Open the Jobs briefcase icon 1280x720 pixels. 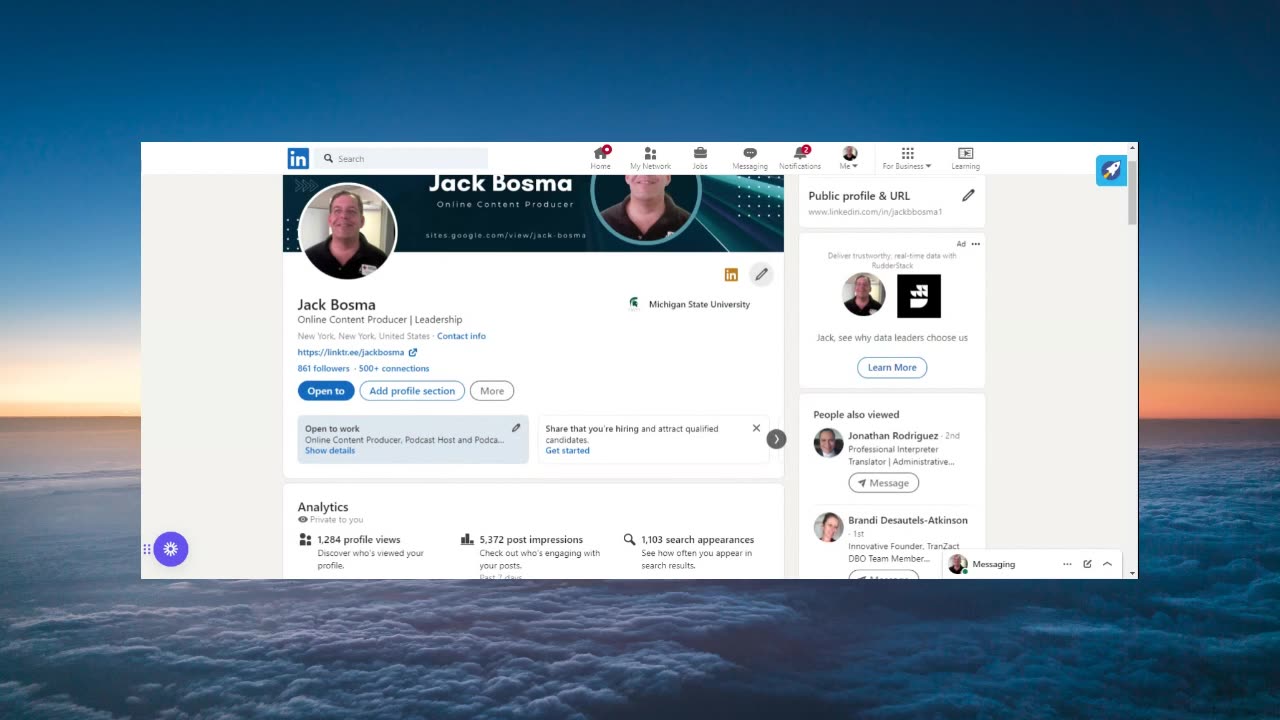(700, 158)
